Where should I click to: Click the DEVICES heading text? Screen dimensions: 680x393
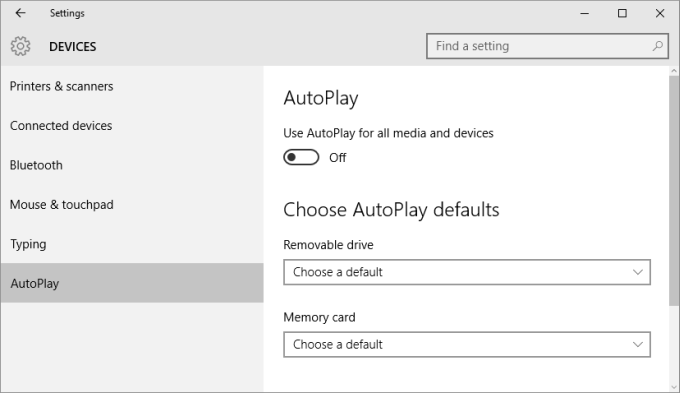click(72, 46)
